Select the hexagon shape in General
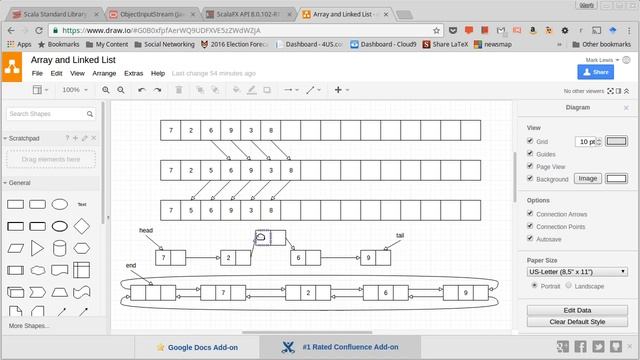This screenshot has width=640, height=360. click(x=82, y=248)
